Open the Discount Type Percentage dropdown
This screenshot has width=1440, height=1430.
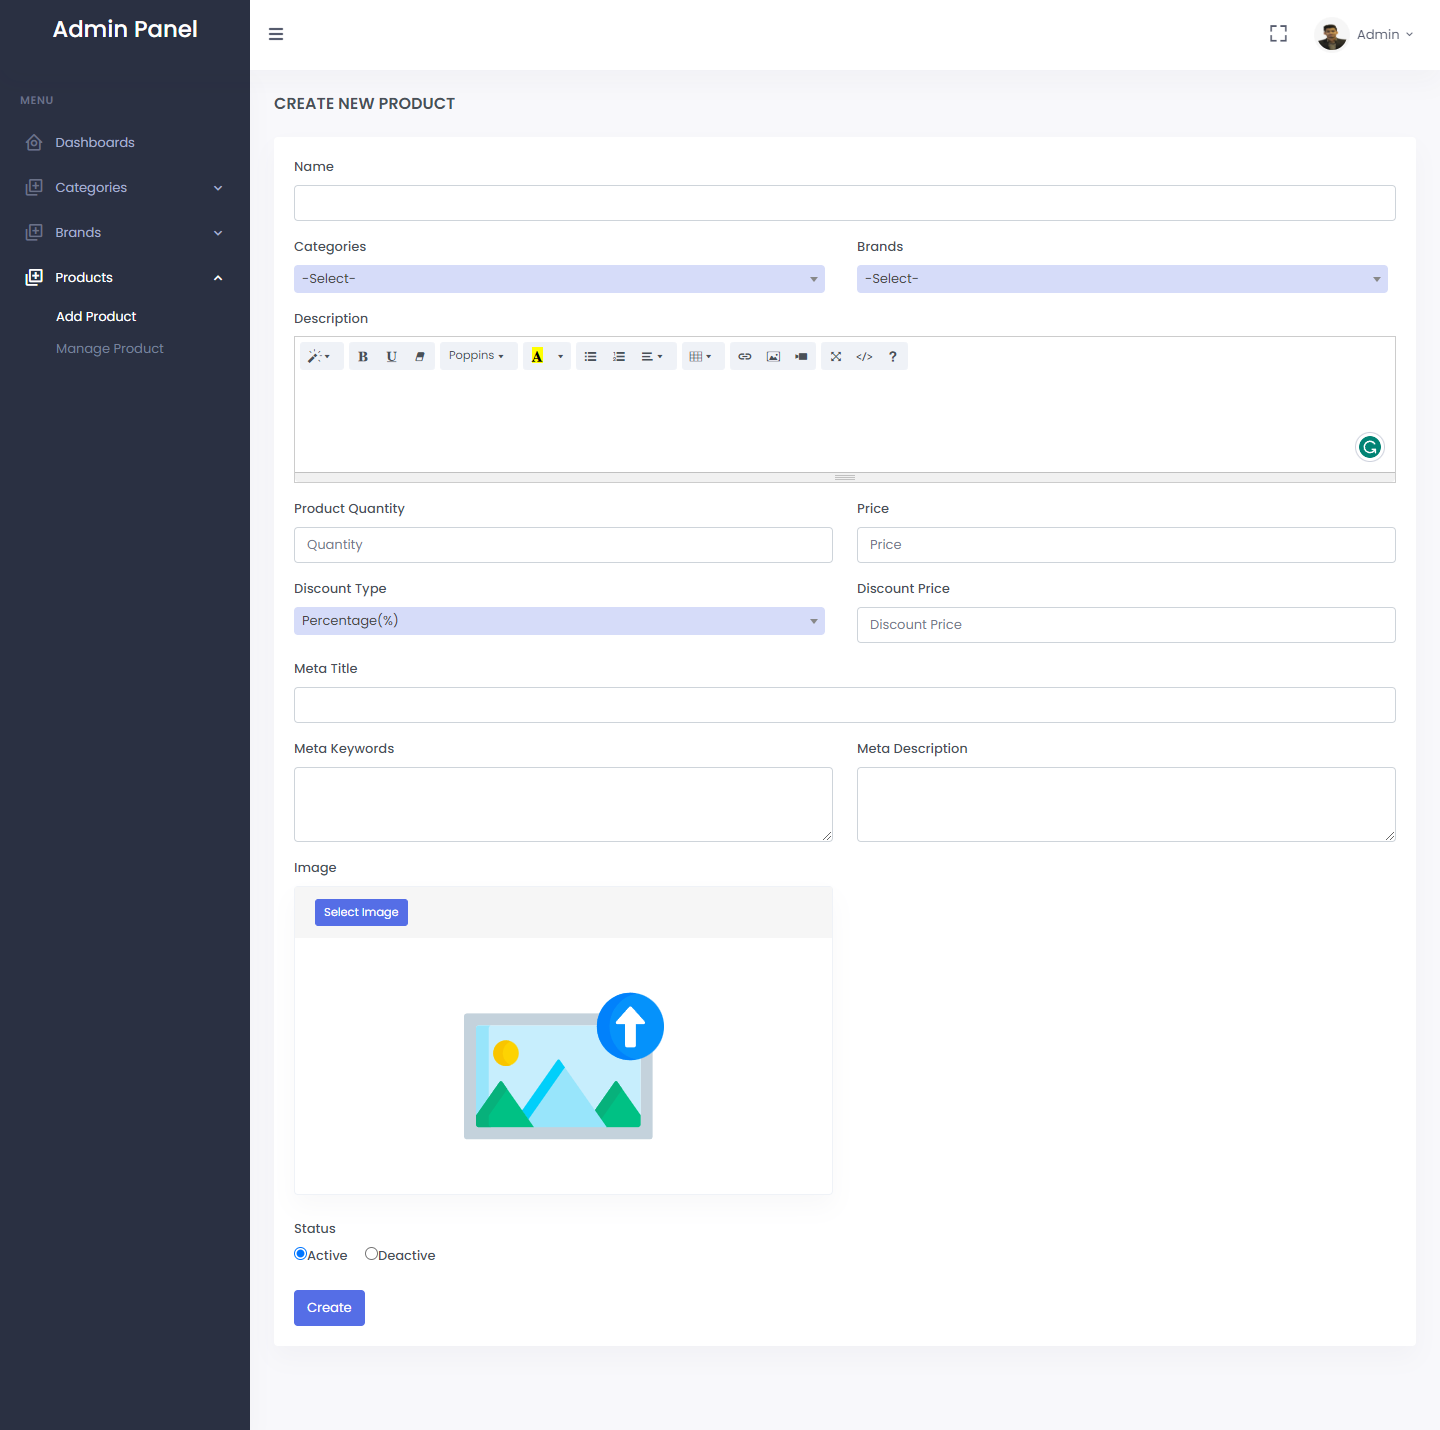tap(559, 621)
